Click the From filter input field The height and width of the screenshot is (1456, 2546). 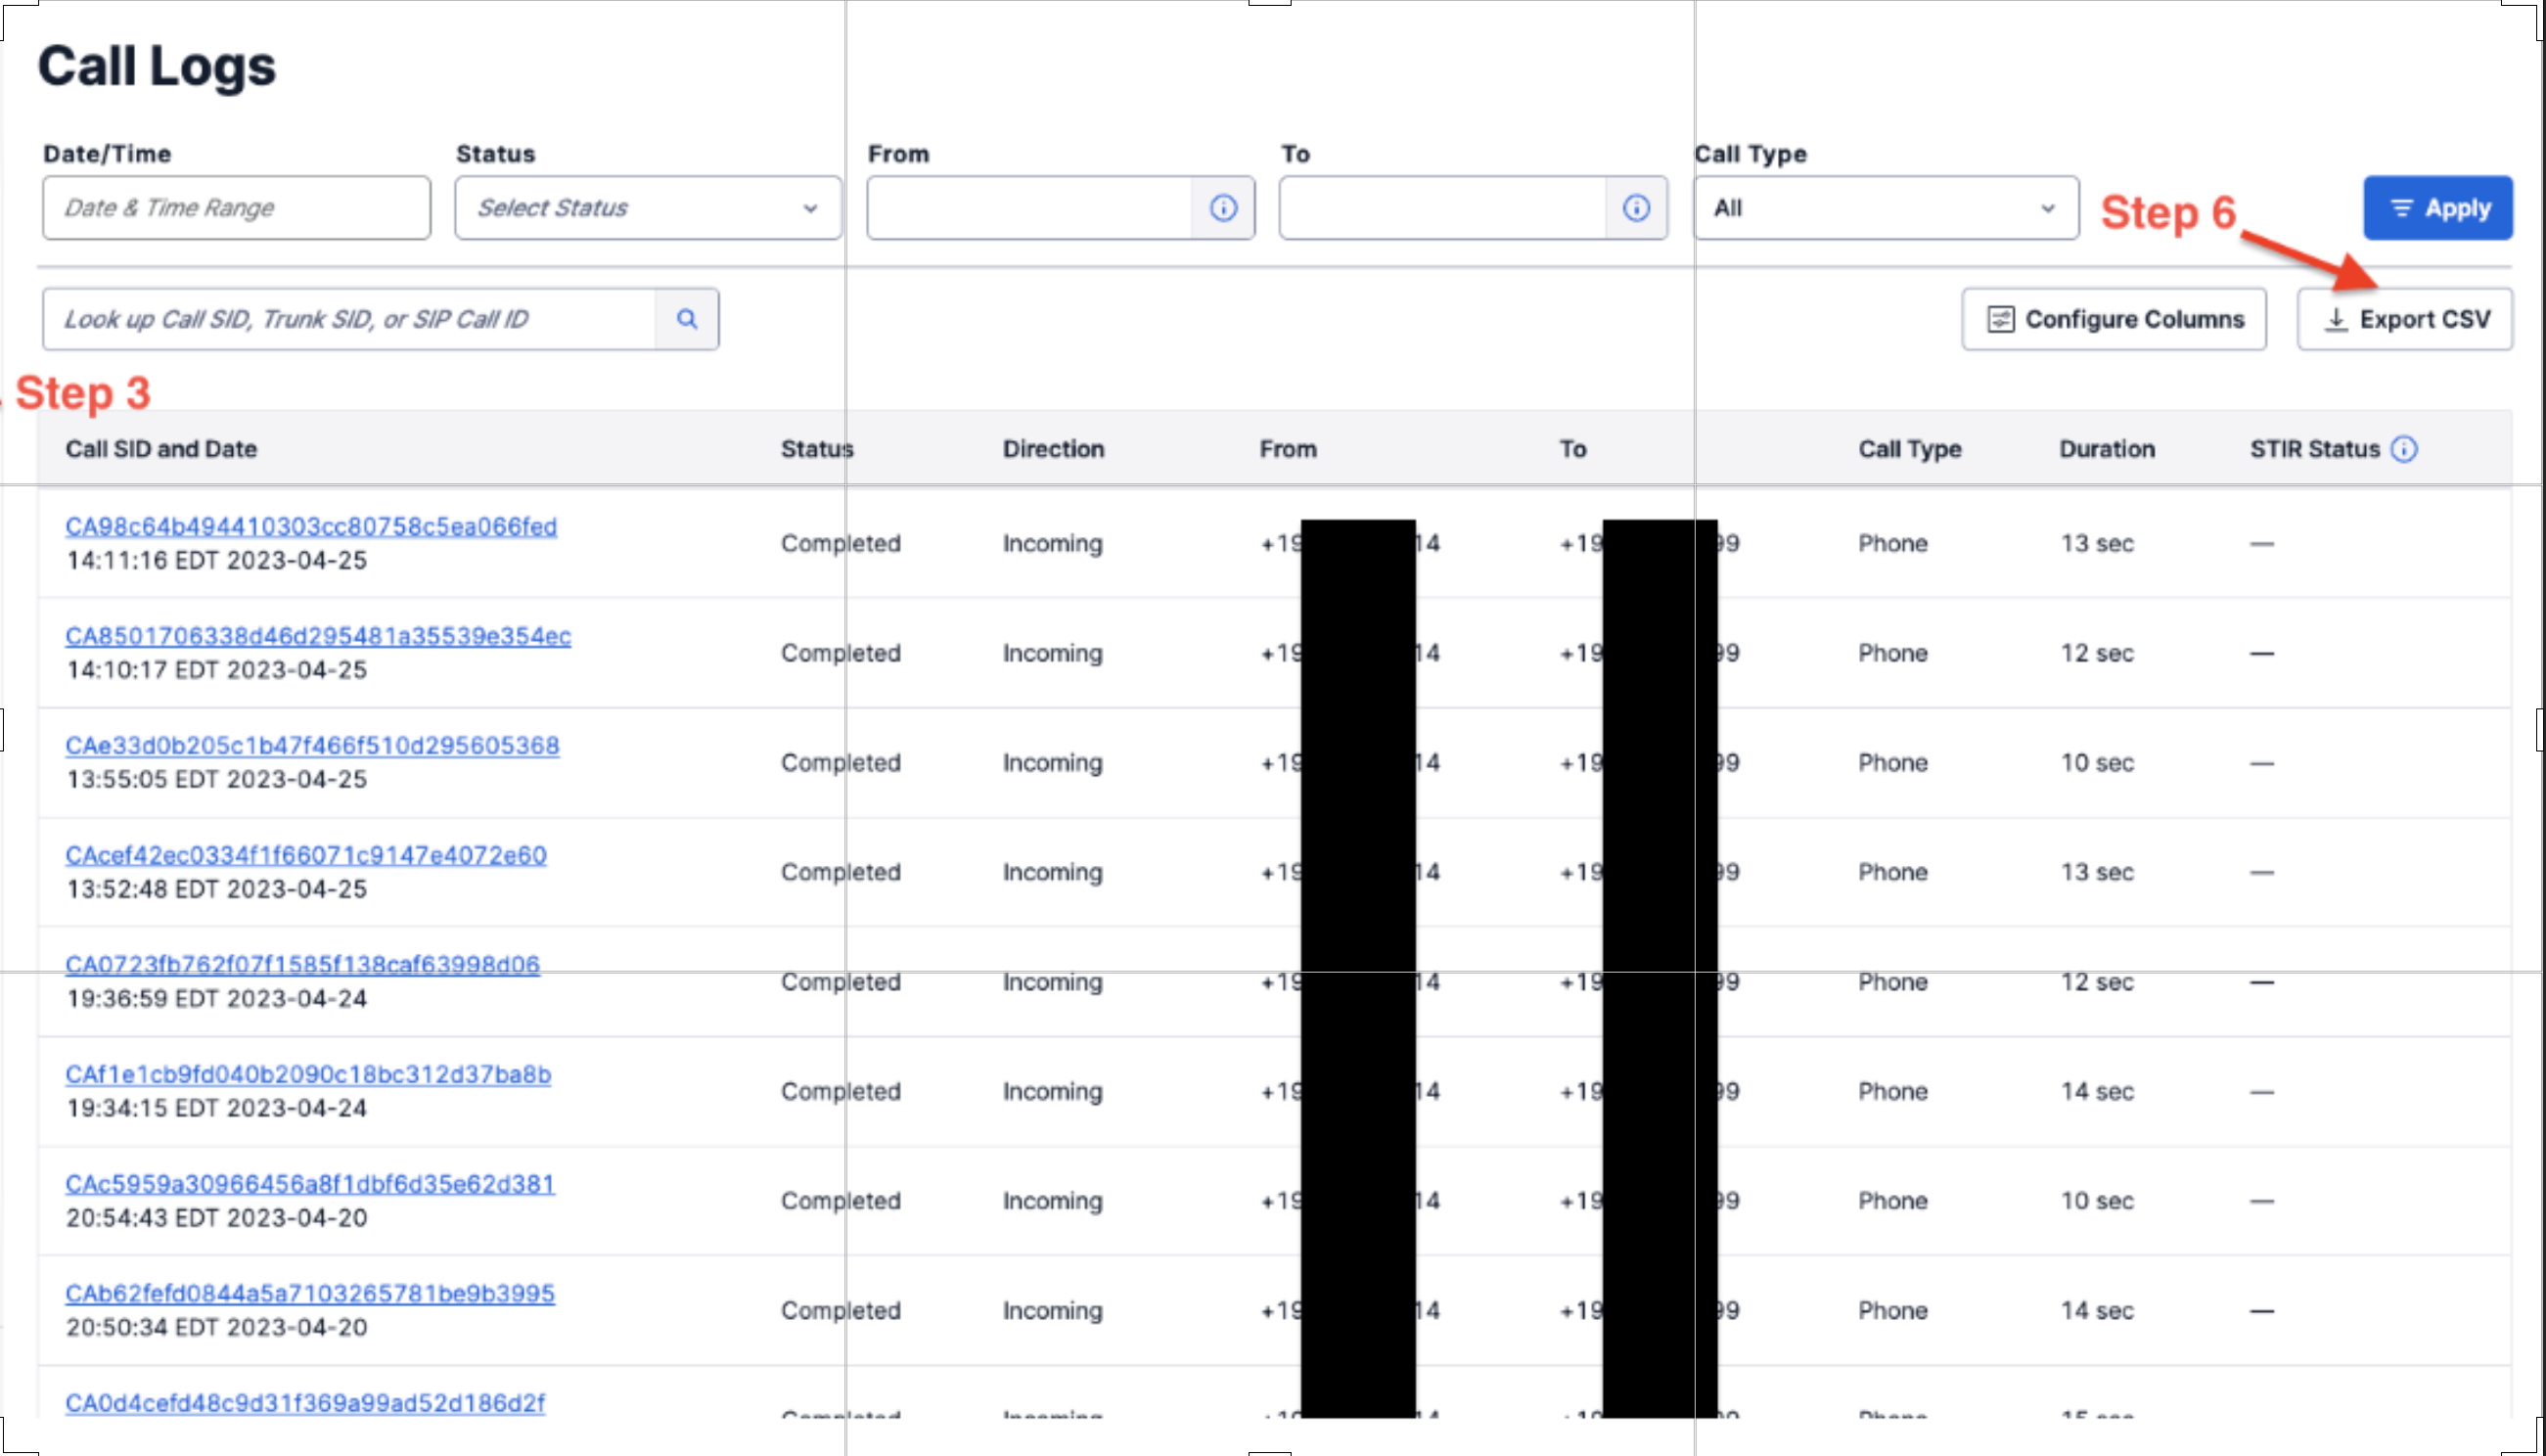[x=1030, y=208]
